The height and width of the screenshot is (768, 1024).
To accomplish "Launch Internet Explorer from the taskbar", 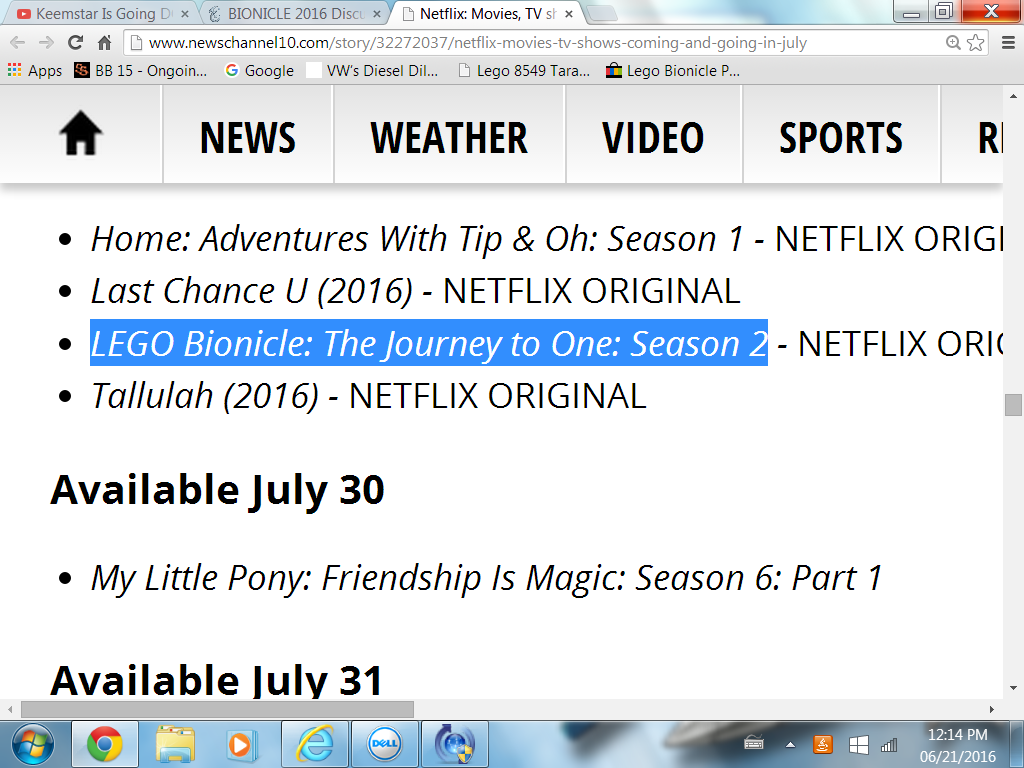I will (315, 744).
